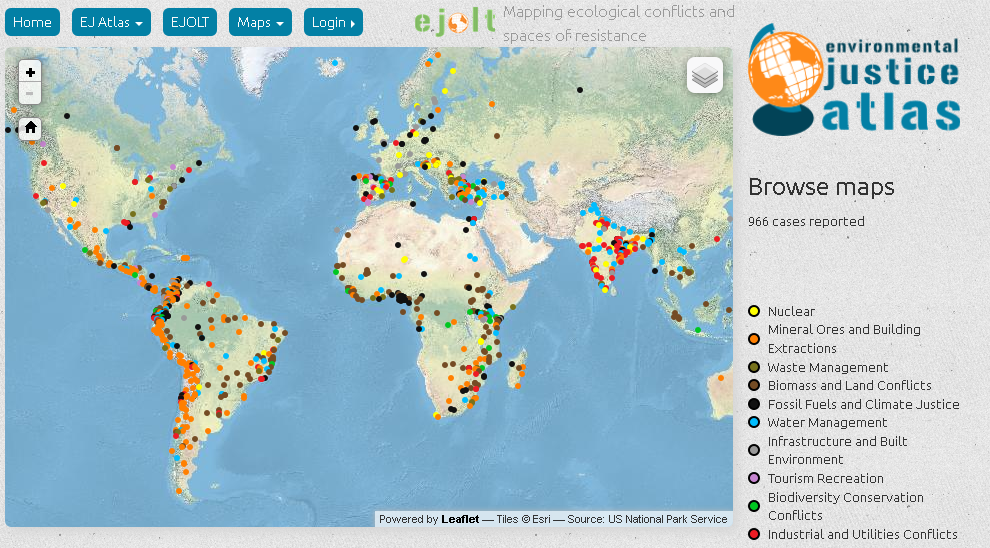990x548 pixels.
Task: Filter by Waste Management category
Action: [x=828, y=367]
